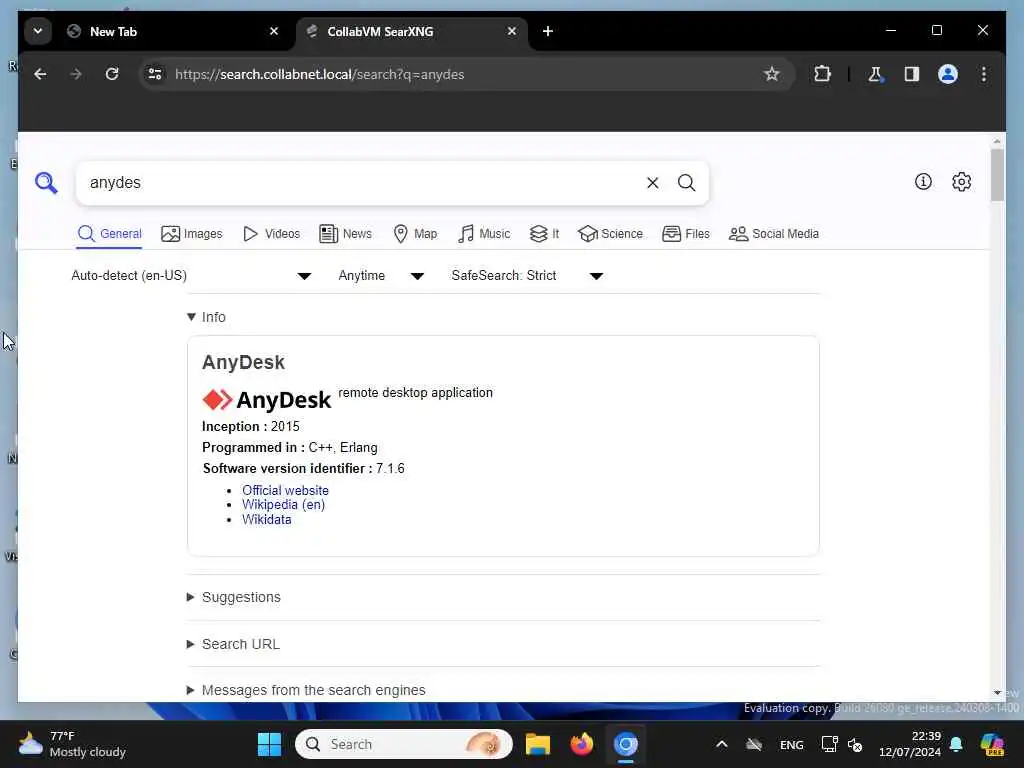Bookmark this page with star

771,74
